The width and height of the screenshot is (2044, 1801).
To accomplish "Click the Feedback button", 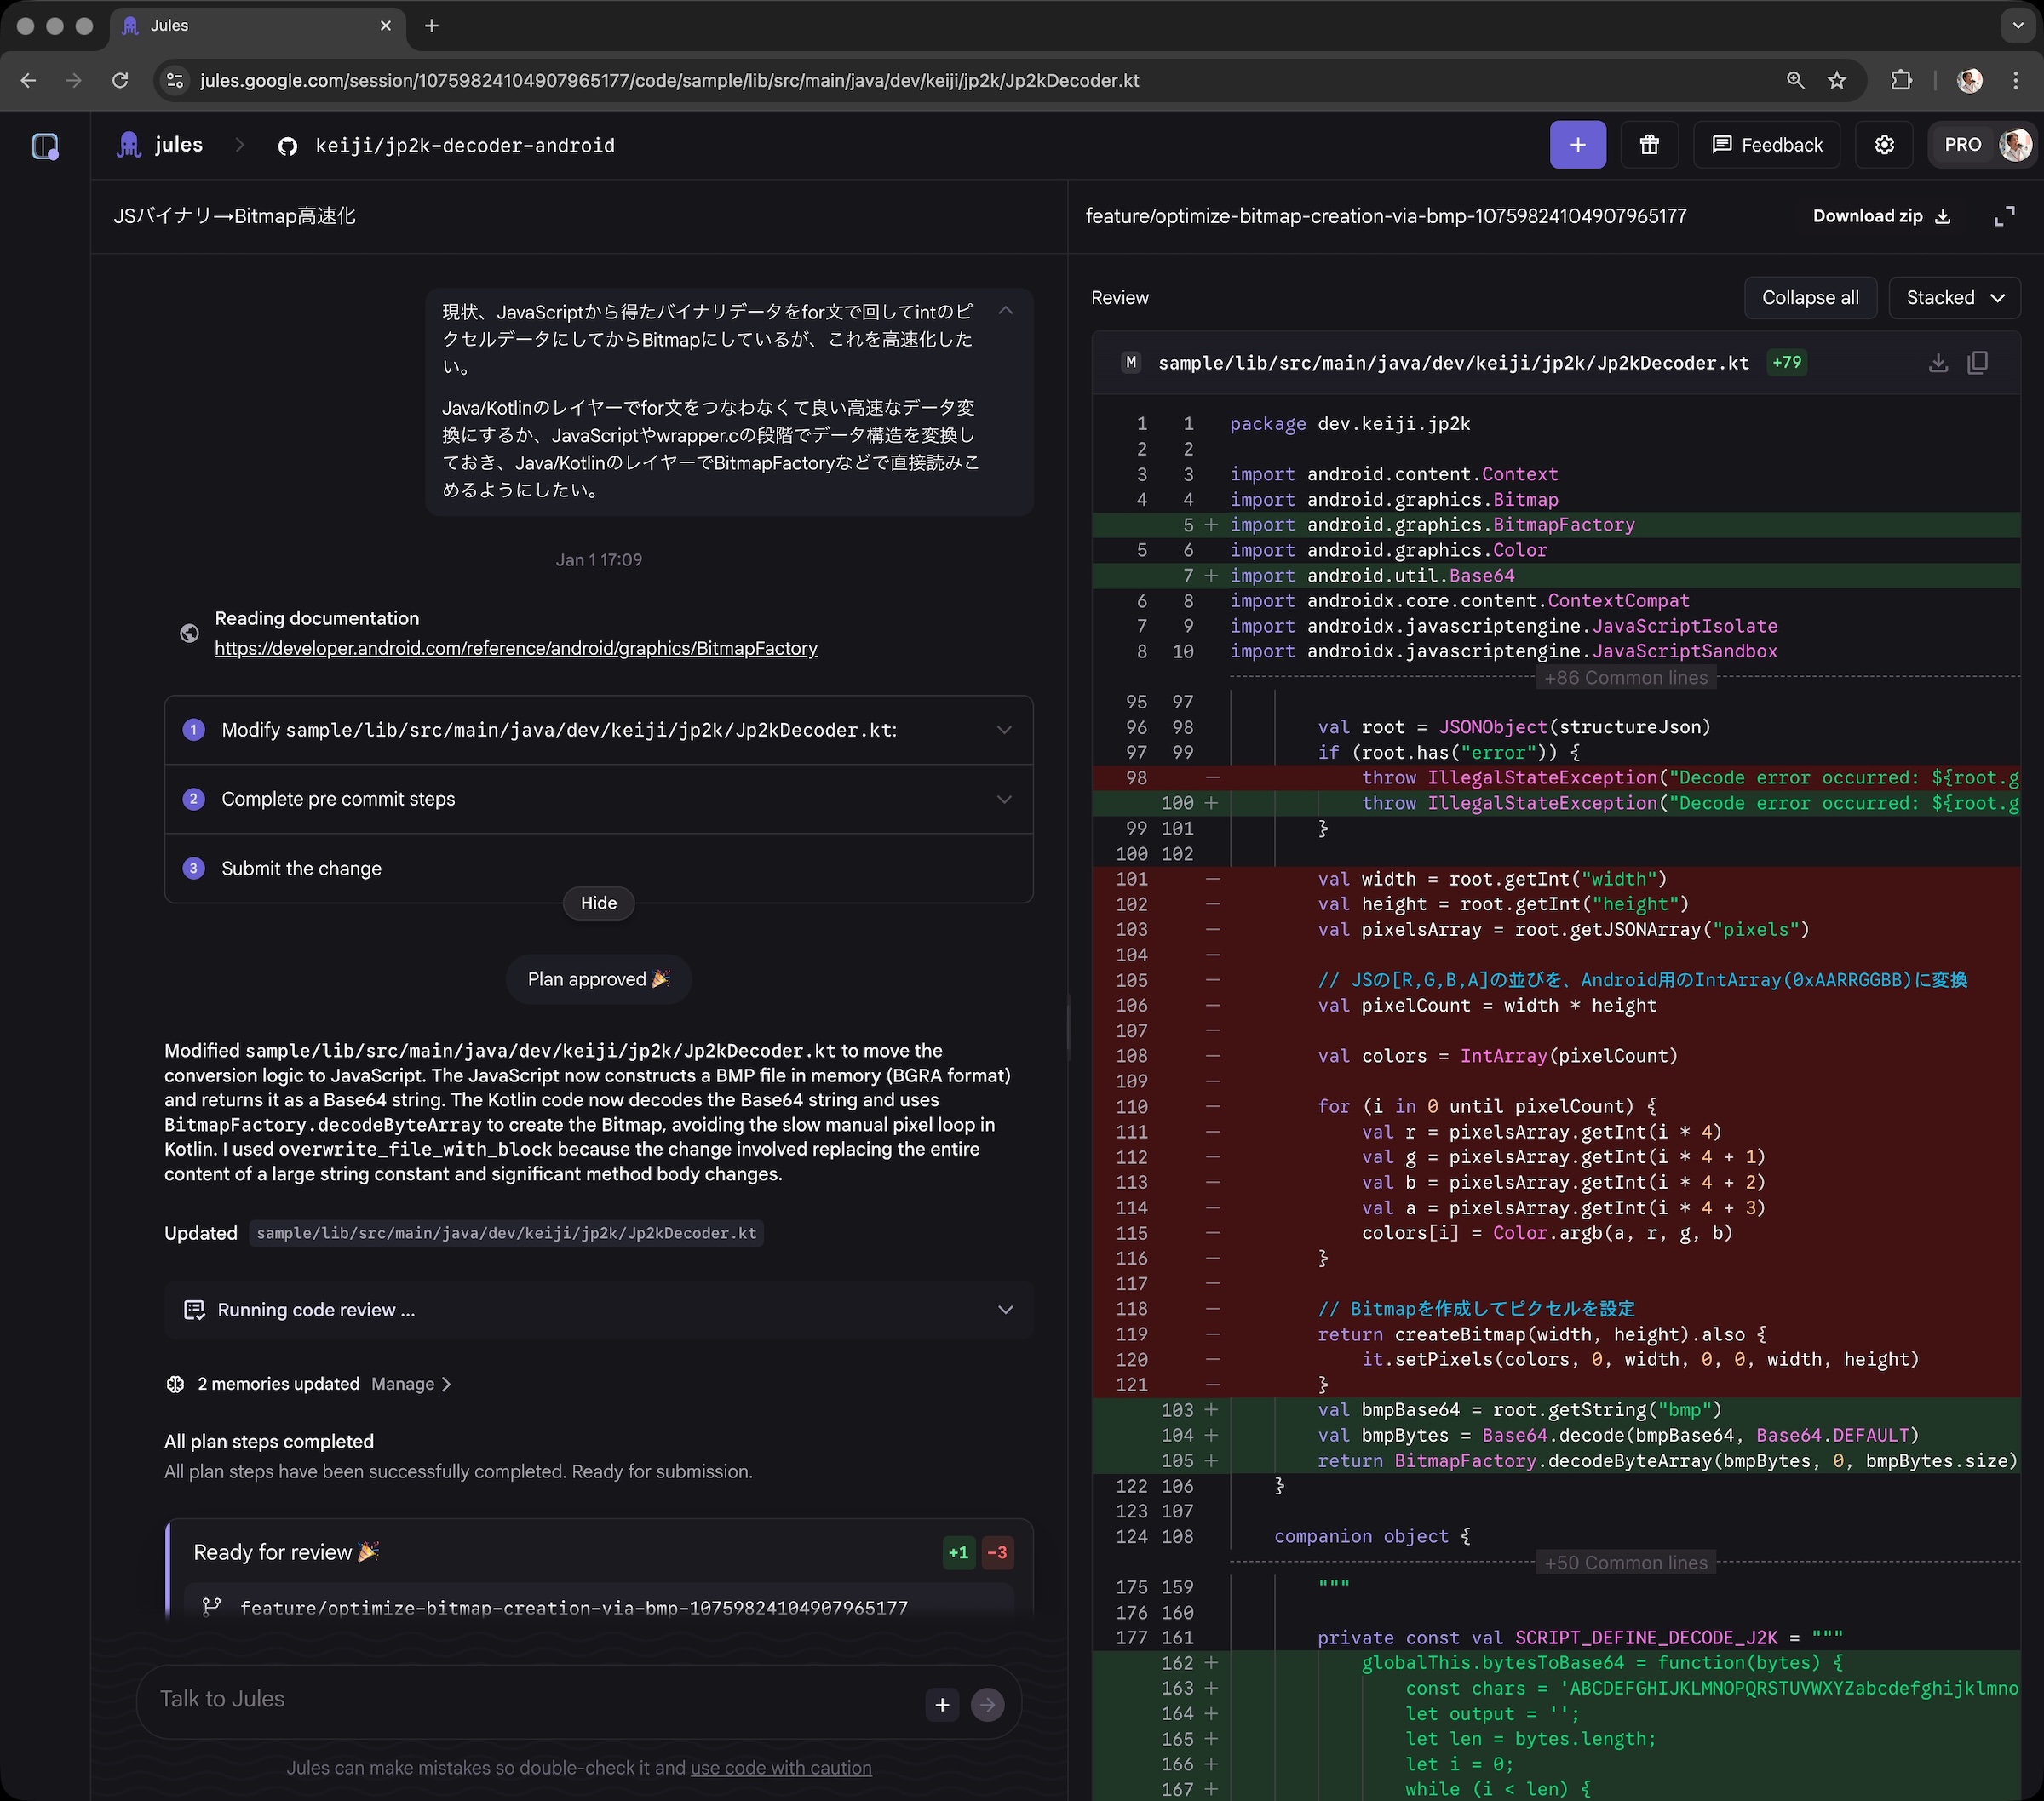I will [1766, 144].
